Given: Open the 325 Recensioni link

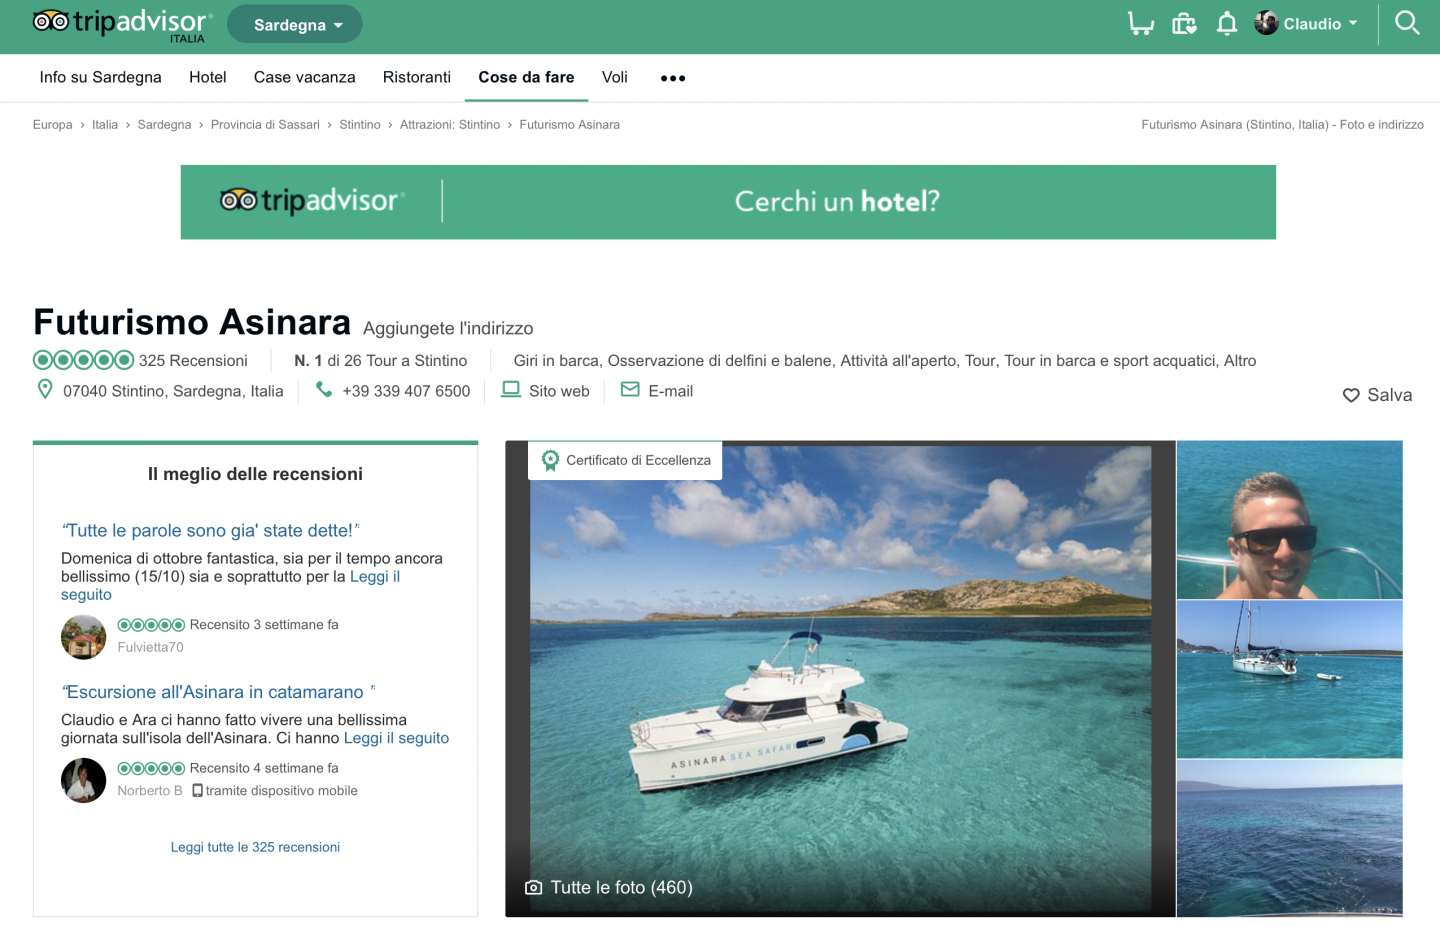Looking at the screenshot, I should click(x=193, y=360).
